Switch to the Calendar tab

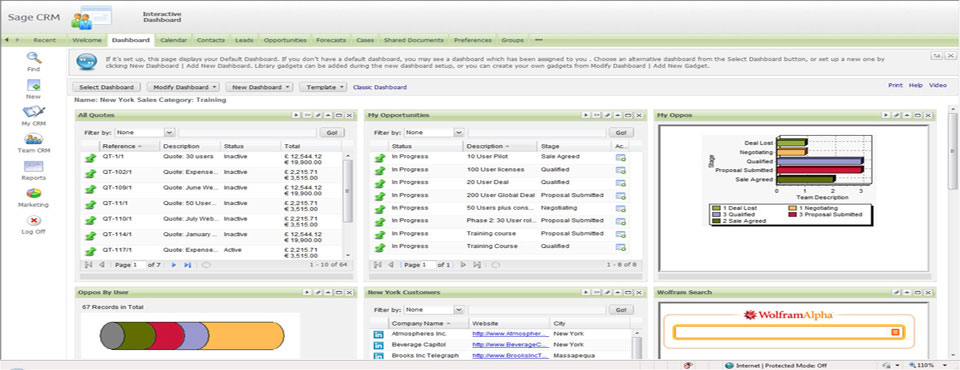(x=173, y=40)
